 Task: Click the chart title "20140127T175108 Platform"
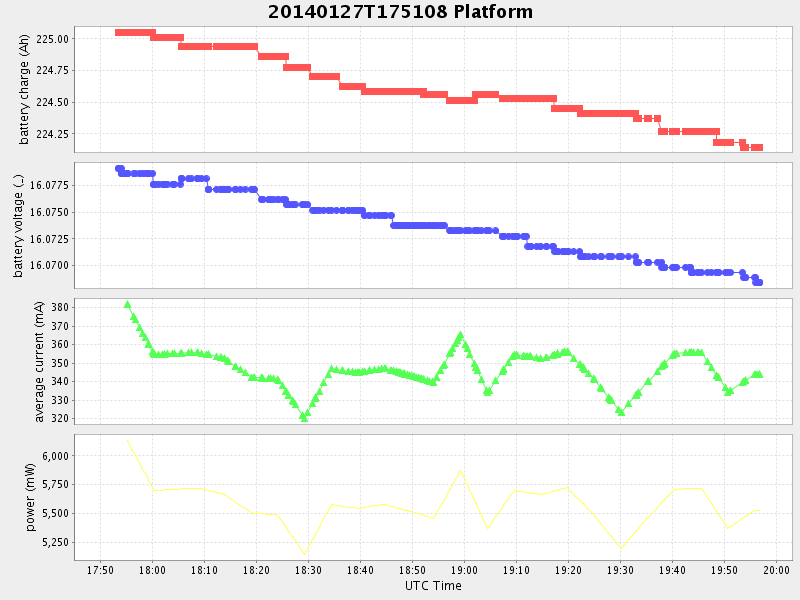(x=400, y=12)
